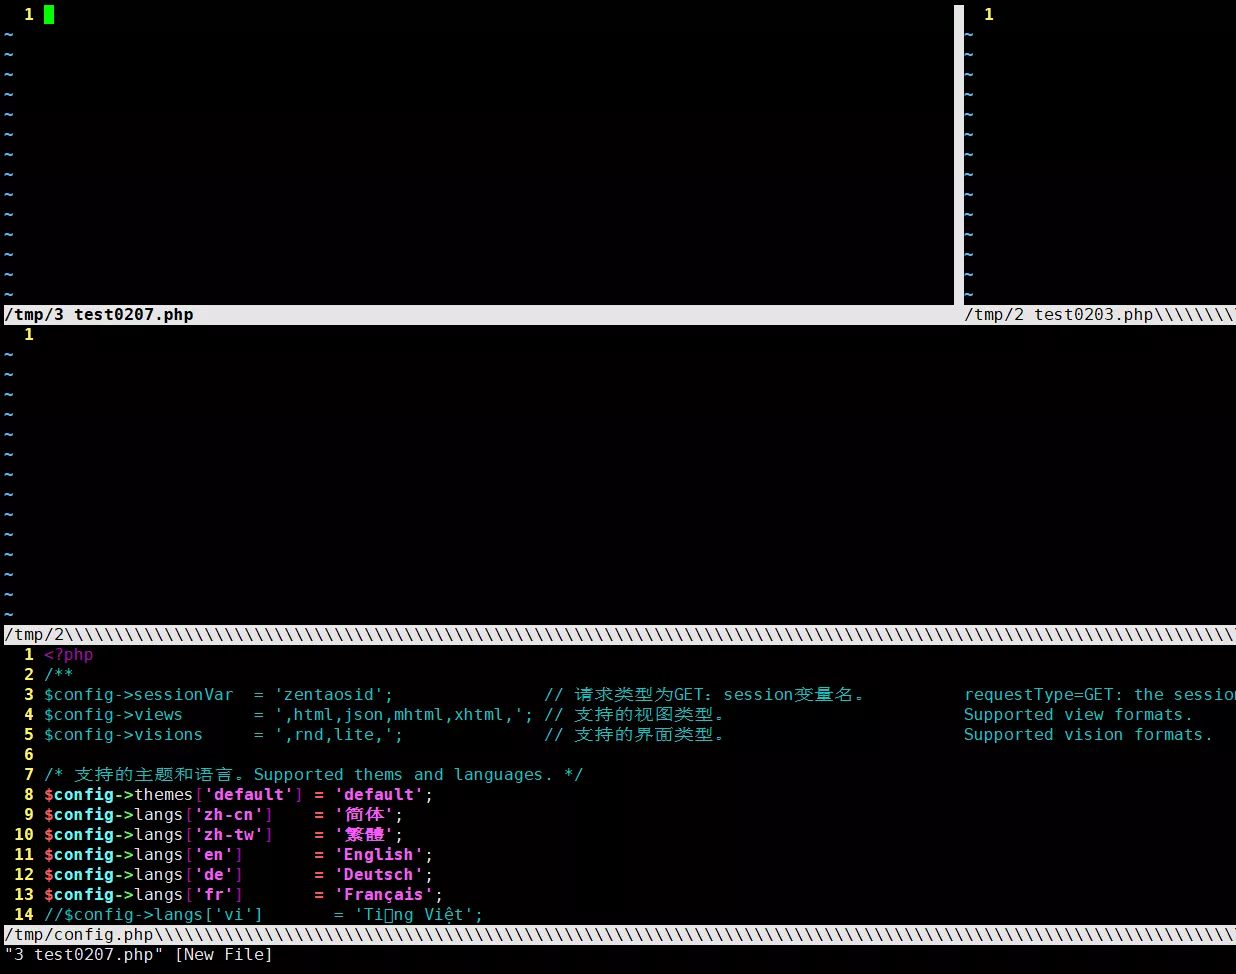Place cursor on the <?php line
The image size is (1236, 974).
pyautogui.click(x=69, y=655)
